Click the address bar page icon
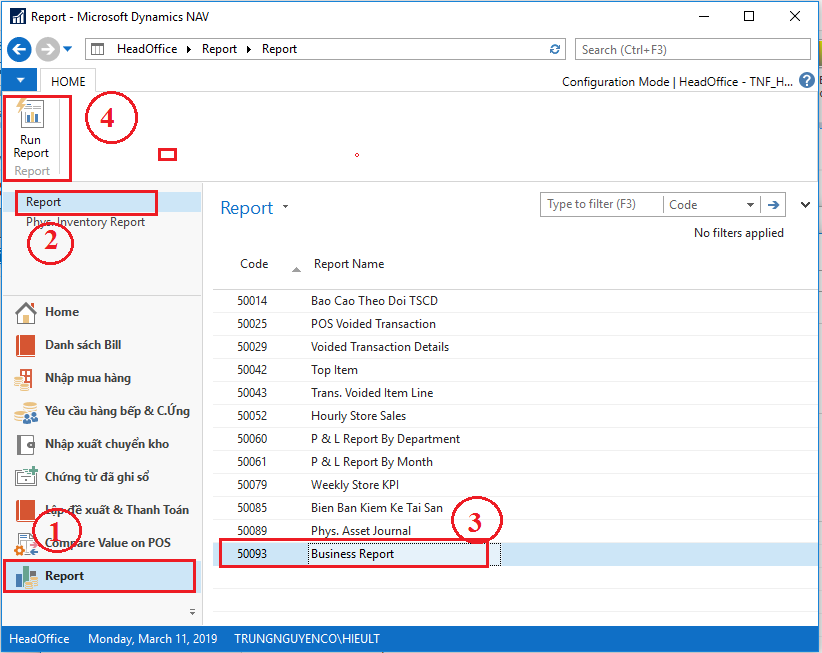822x653 pixels. [98, 49]
